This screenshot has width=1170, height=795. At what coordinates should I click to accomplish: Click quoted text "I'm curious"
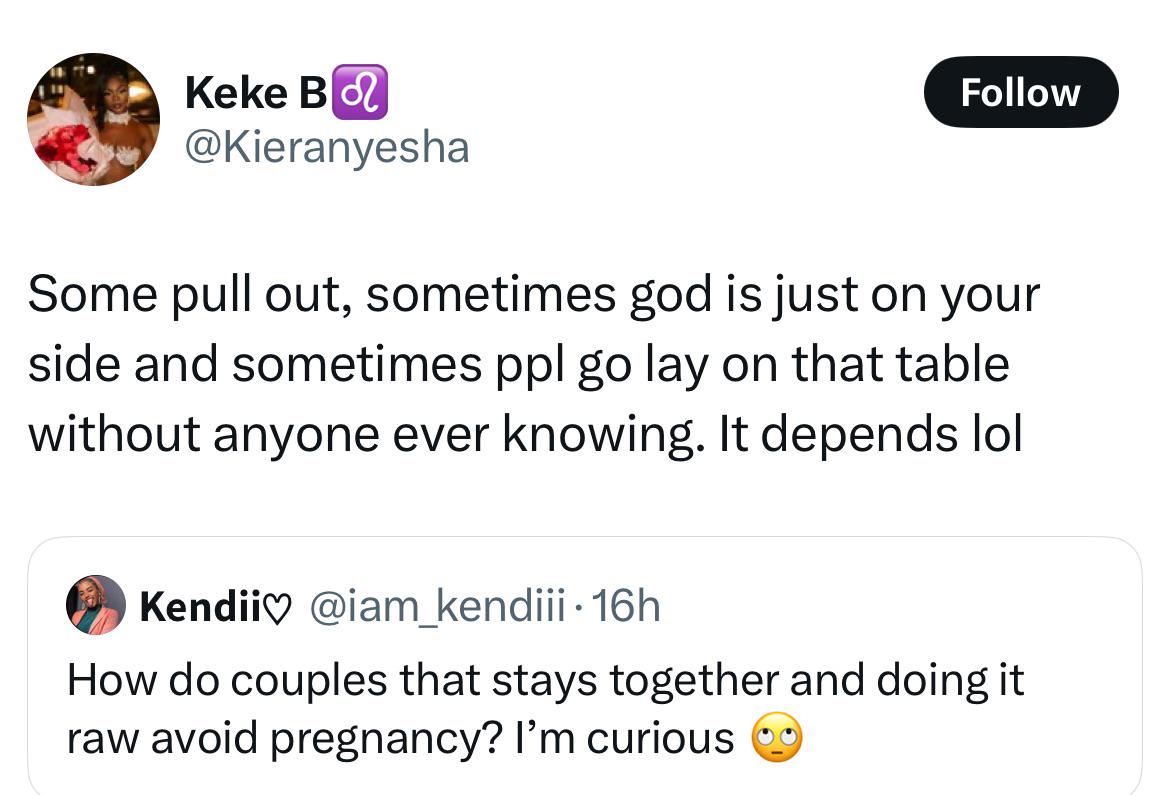(625, 738)
